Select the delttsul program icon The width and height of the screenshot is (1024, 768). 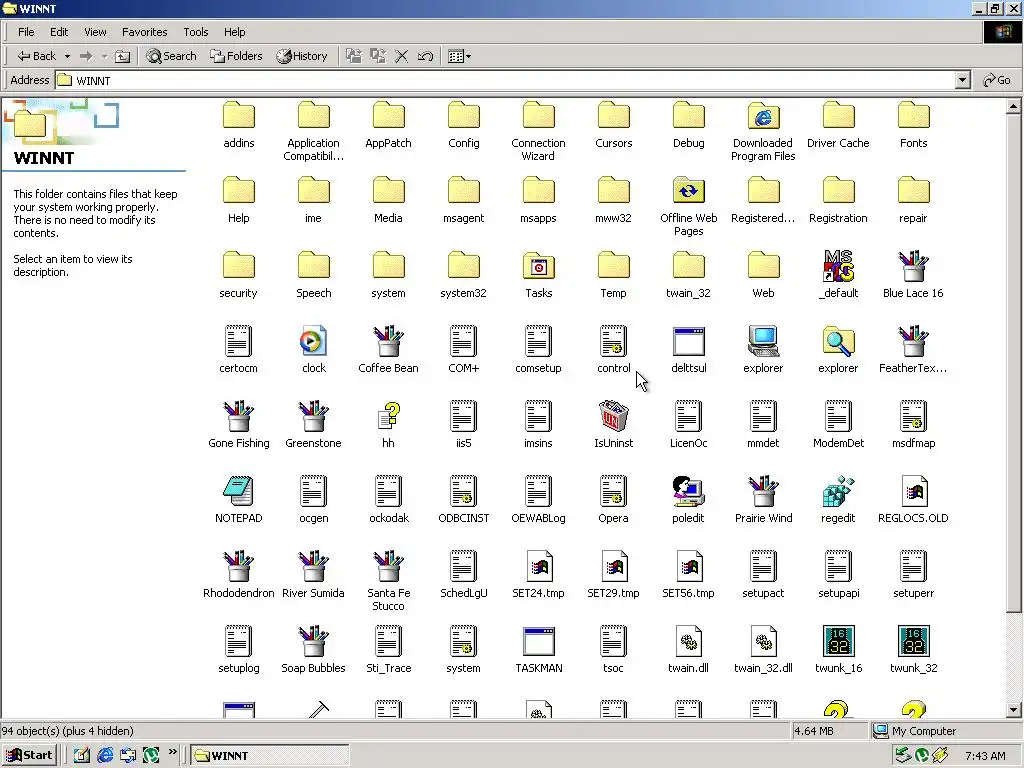pyautogui.click(x=688, y=341)
